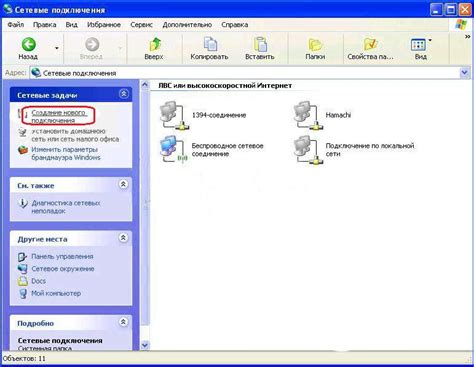The image size is (474, 367).
Task: Open the Файл menu
Action: [16, 25]
